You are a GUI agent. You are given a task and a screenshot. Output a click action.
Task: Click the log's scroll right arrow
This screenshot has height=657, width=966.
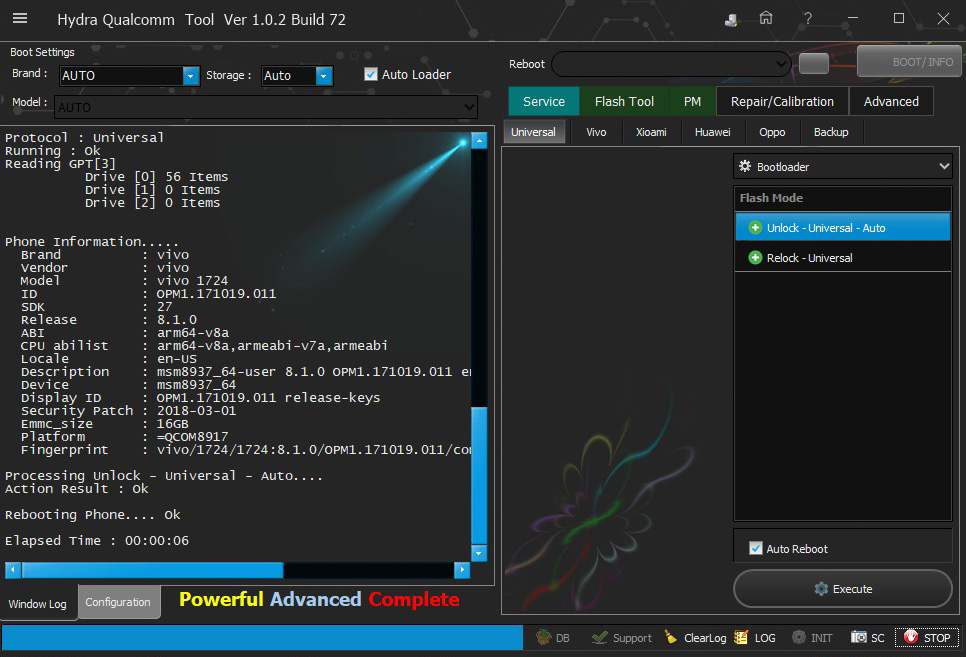(x=462, y=570)
